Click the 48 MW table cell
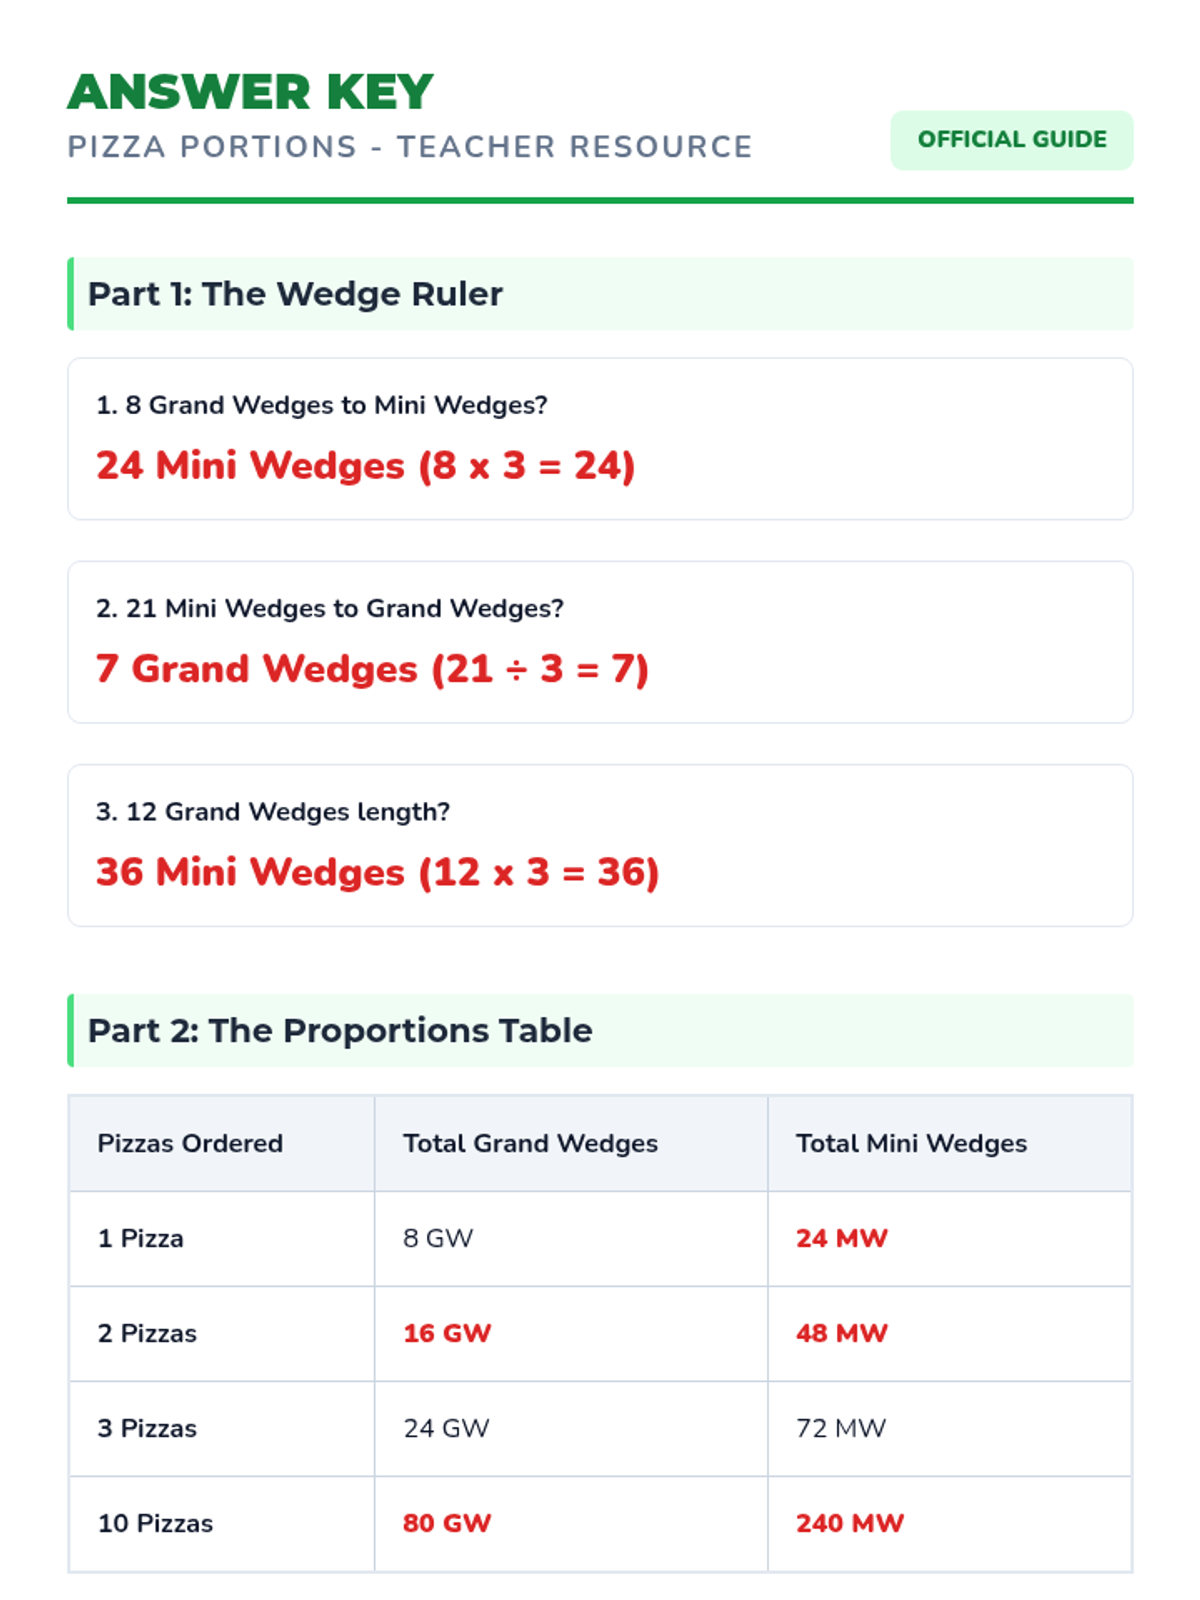The height and width of the screenshot is (1600, 1200). tap(950, 1333)
